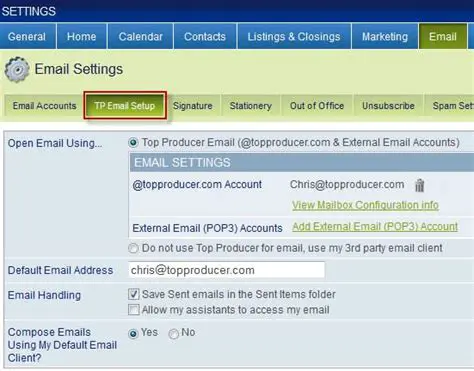Select the Email settings tab
The image size is (474, 371).
(x=443, y=36)
